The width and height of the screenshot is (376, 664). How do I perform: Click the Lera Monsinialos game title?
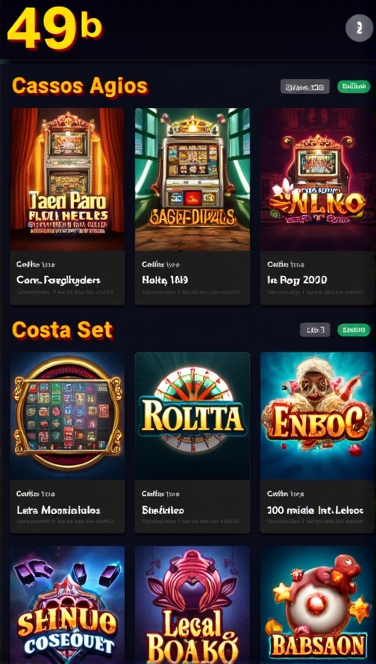(58, 510)
